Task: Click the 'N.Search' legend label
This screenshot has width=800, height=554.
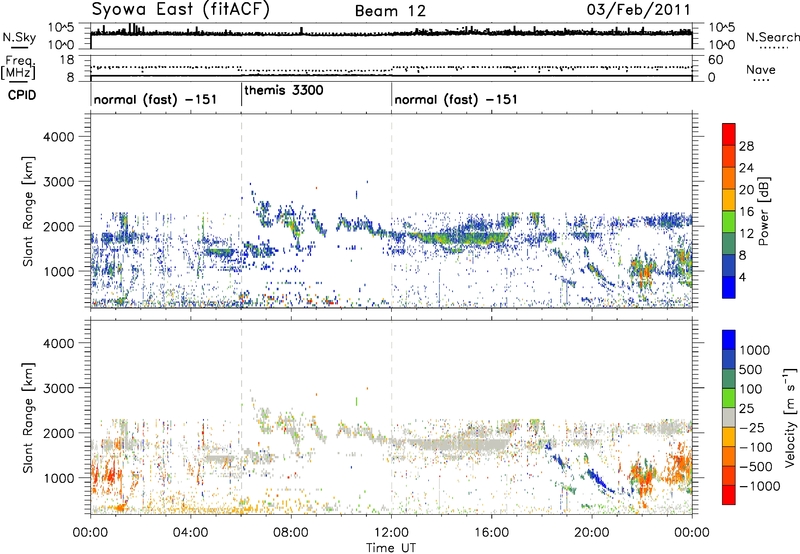Action: pyautogui.click(x=772, y=37)
